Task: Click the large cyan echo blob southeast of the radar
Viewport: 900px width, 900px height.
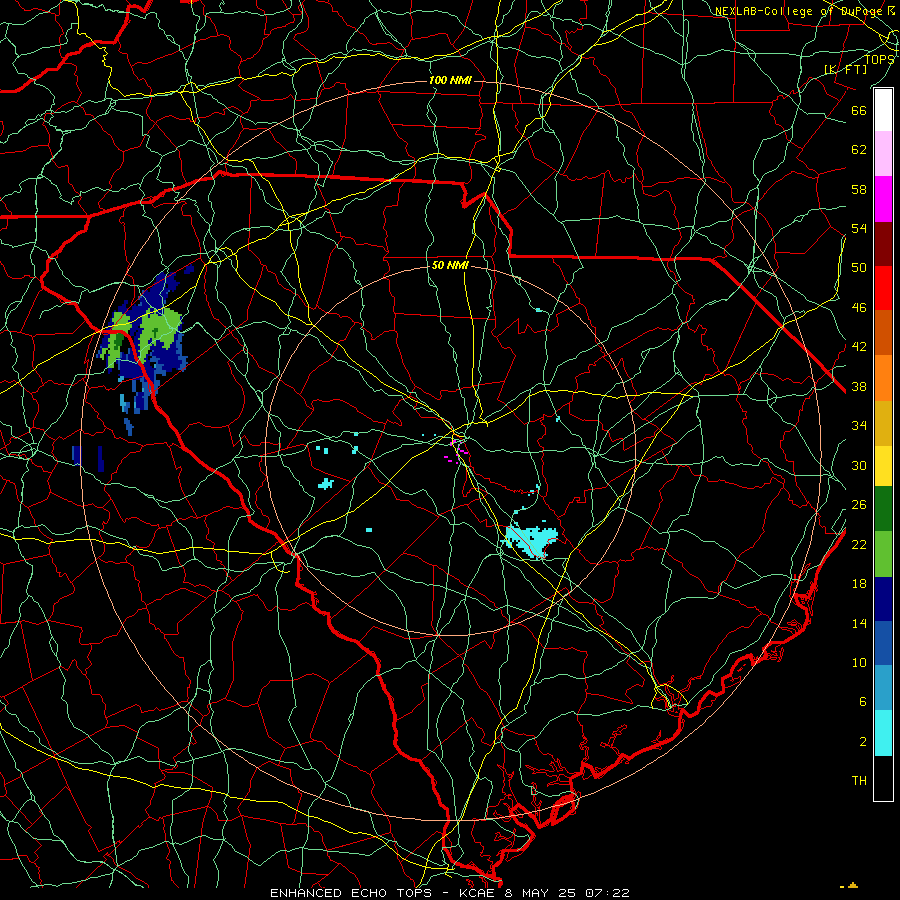Action: pyautogui.click(x=531, y=541)
